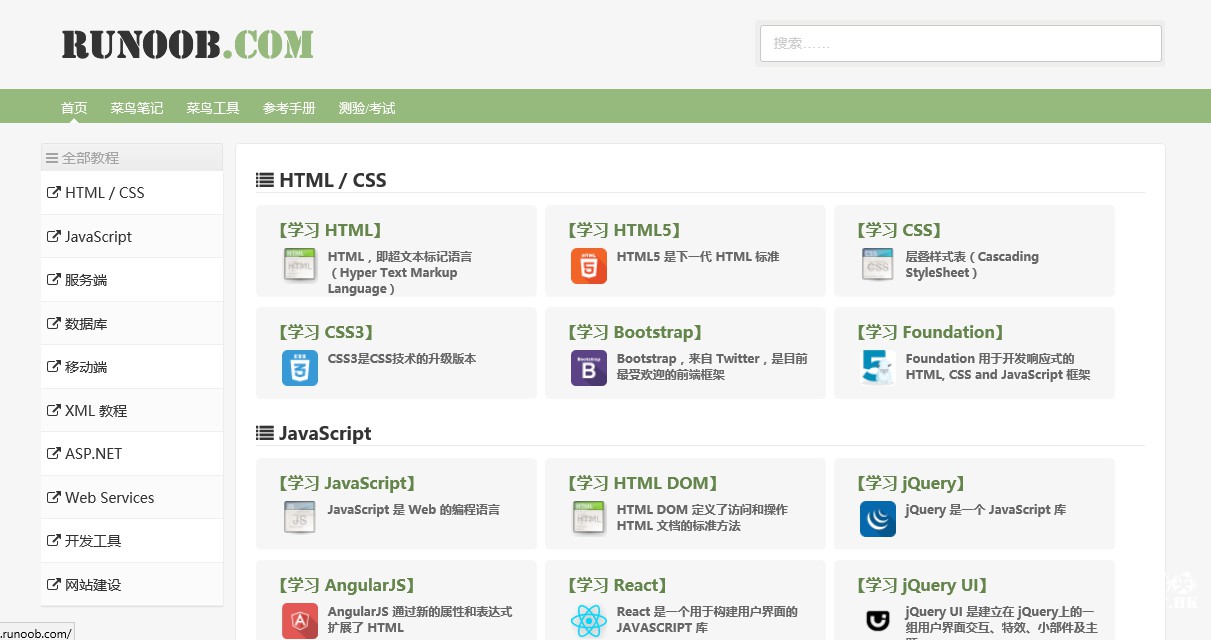
Task: Select XML 教程 in the sidebar
Action: point(132,411)
